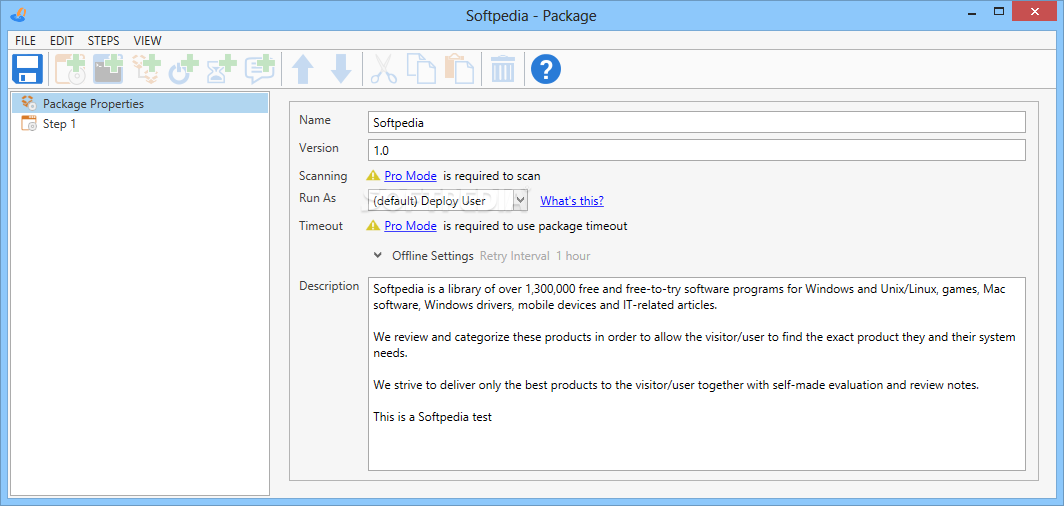Add a Reboot step
Viewport: 1064px width, 506px height.
[x=183, y=69]
